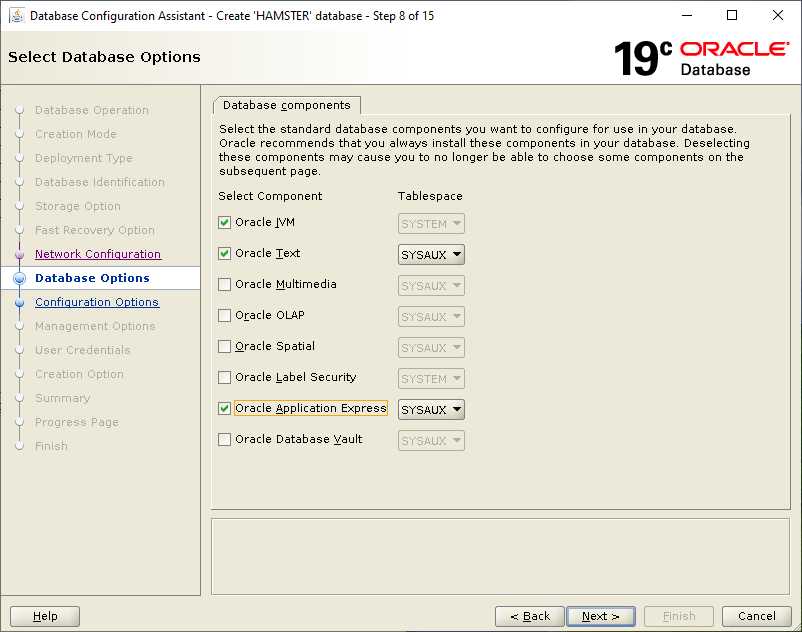Click the Creation Option step
Image resolution: width=802 pixels, height=632 pixels.
click(79, 374)
